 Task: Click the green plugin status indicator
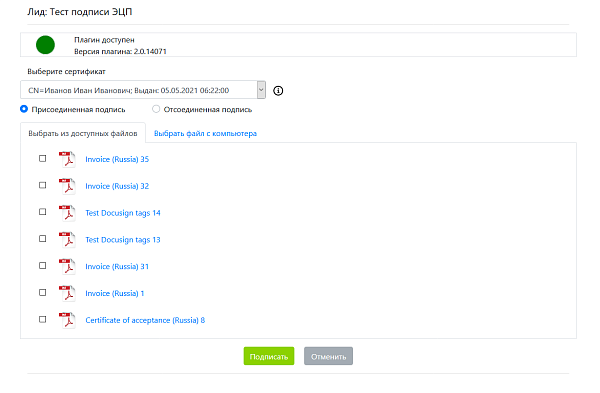[x=46, y=45]
